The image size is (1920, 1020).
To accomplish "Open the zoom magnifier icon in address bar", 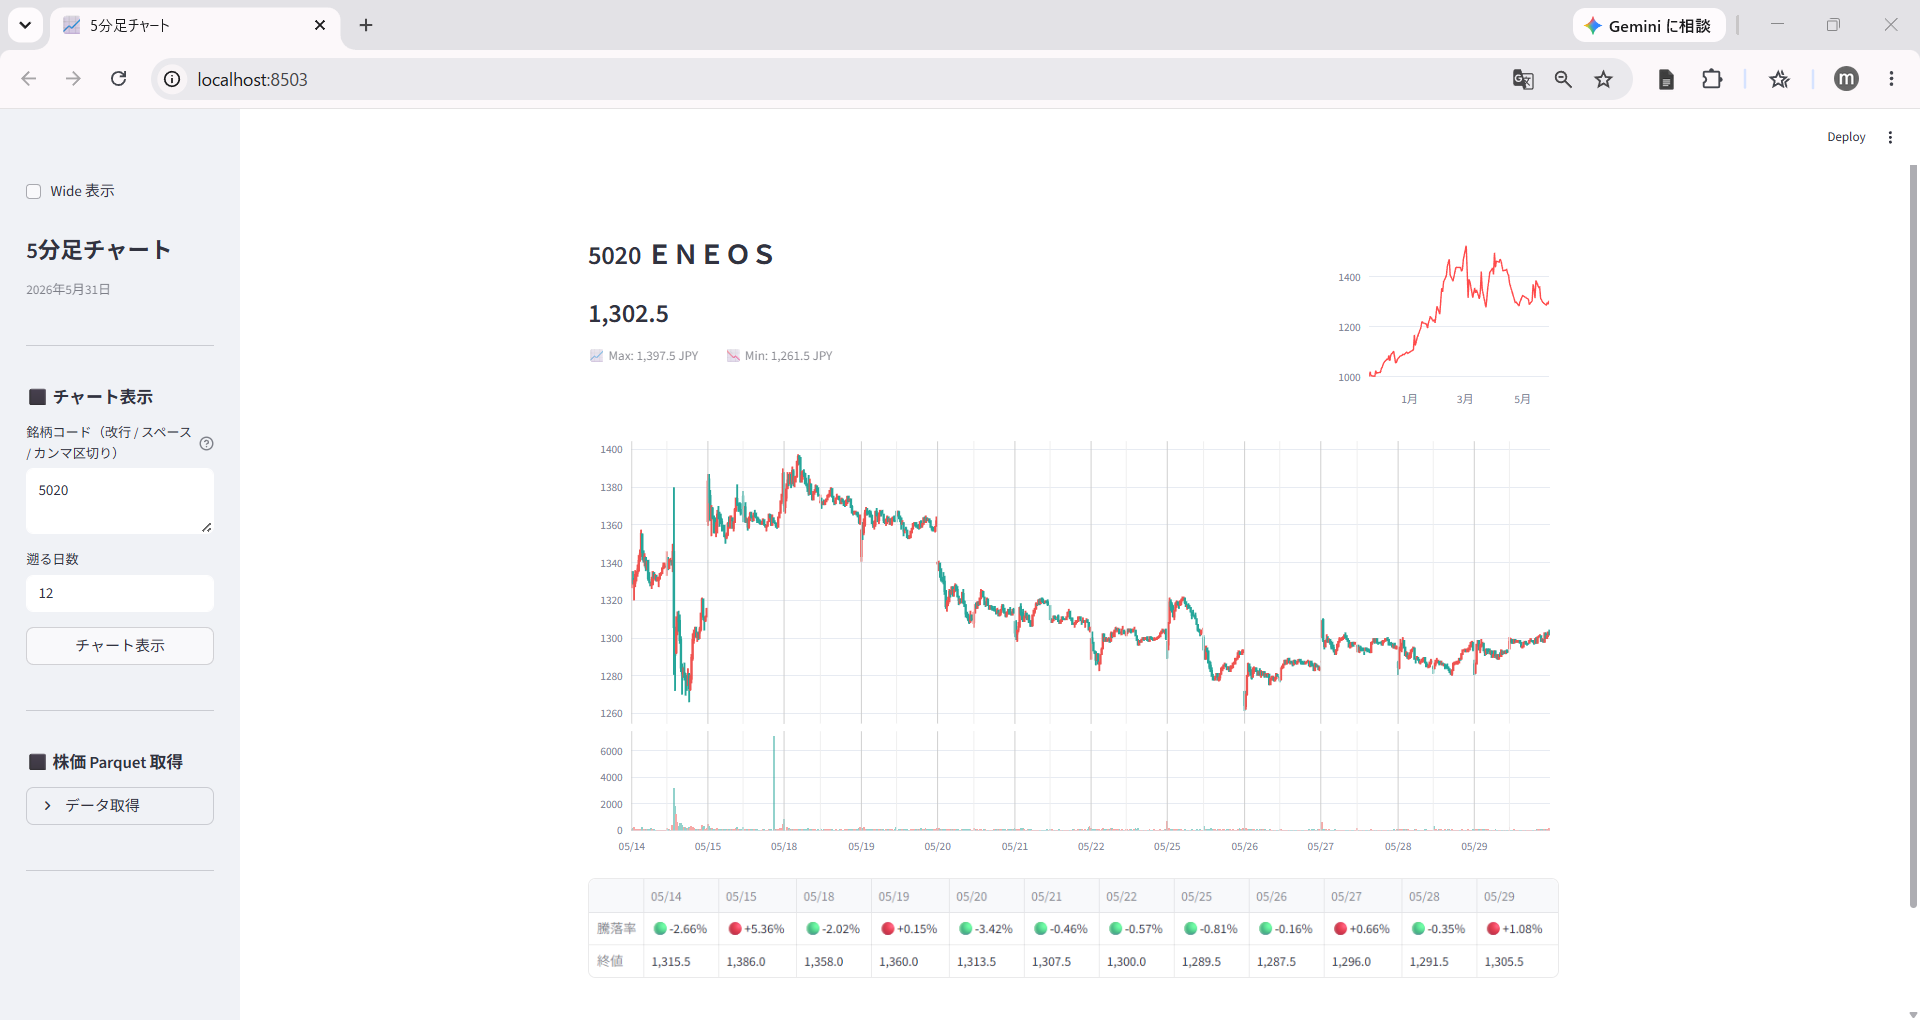I will (1563, 79).
